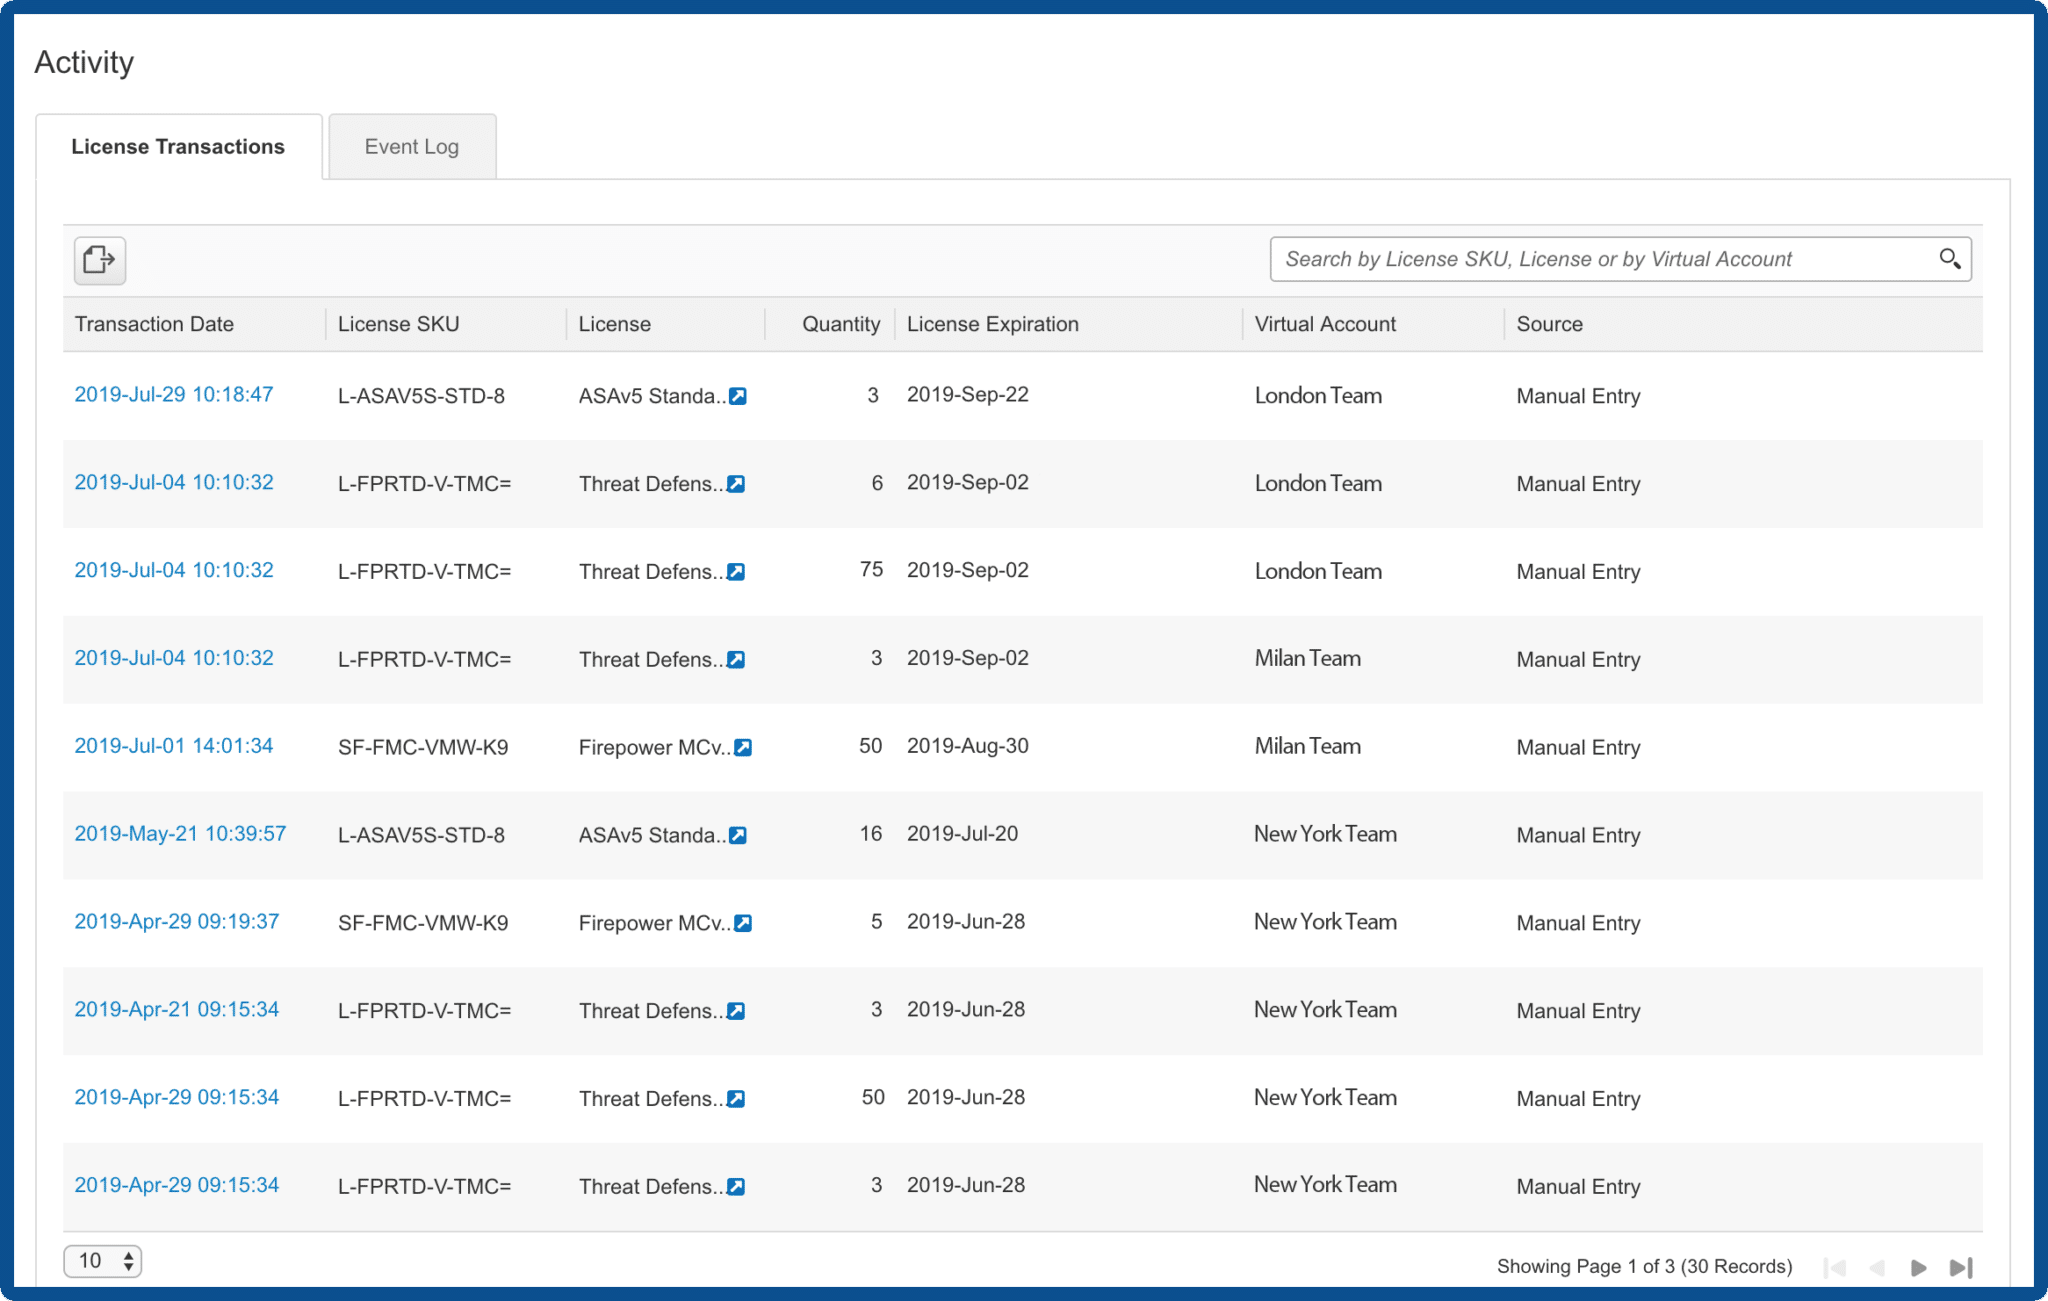Screen dimensions: 2048x1301
Task: Click the export transactions icon
Action: [x=99, y=260]
